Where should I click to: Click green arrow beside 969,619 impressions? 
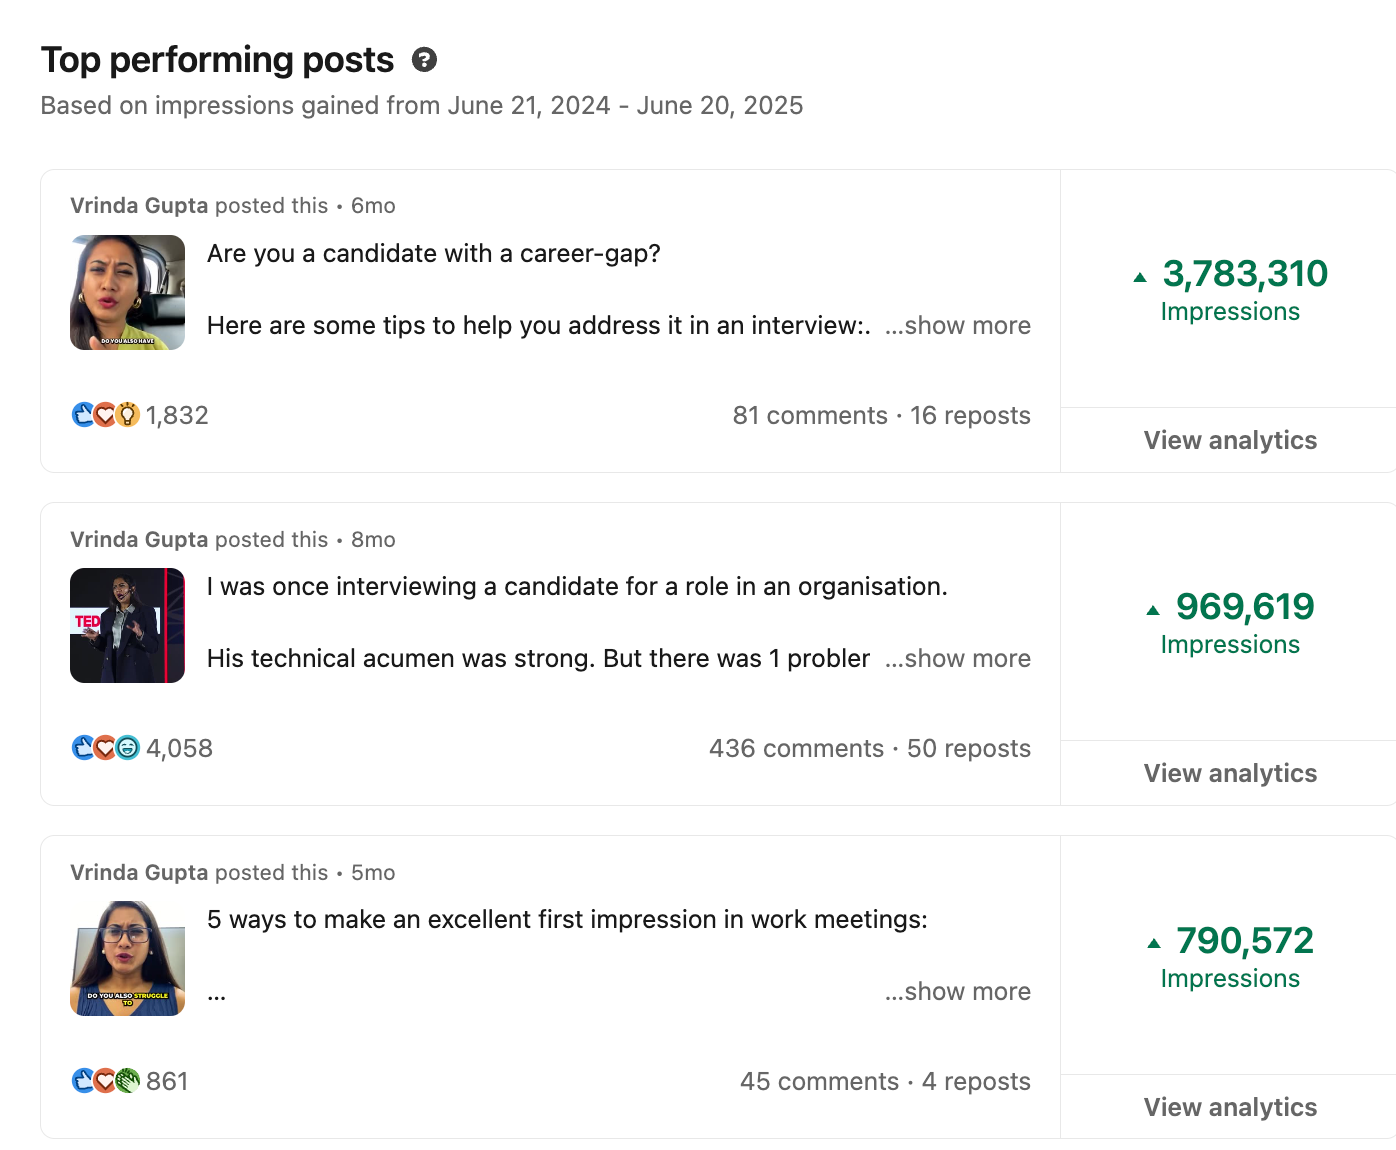tap(1153, 610)
